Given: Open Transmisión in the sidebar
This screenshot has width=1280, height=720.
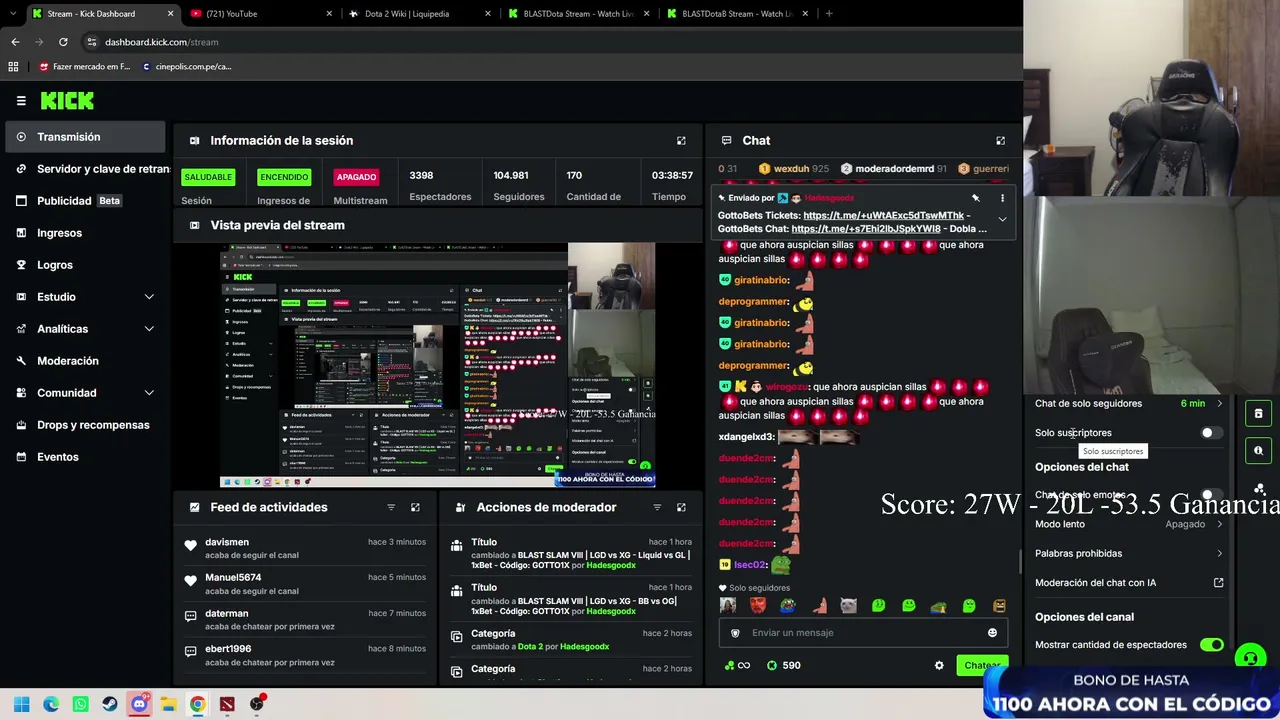Looking at the screenshot, I should point(85,137).
